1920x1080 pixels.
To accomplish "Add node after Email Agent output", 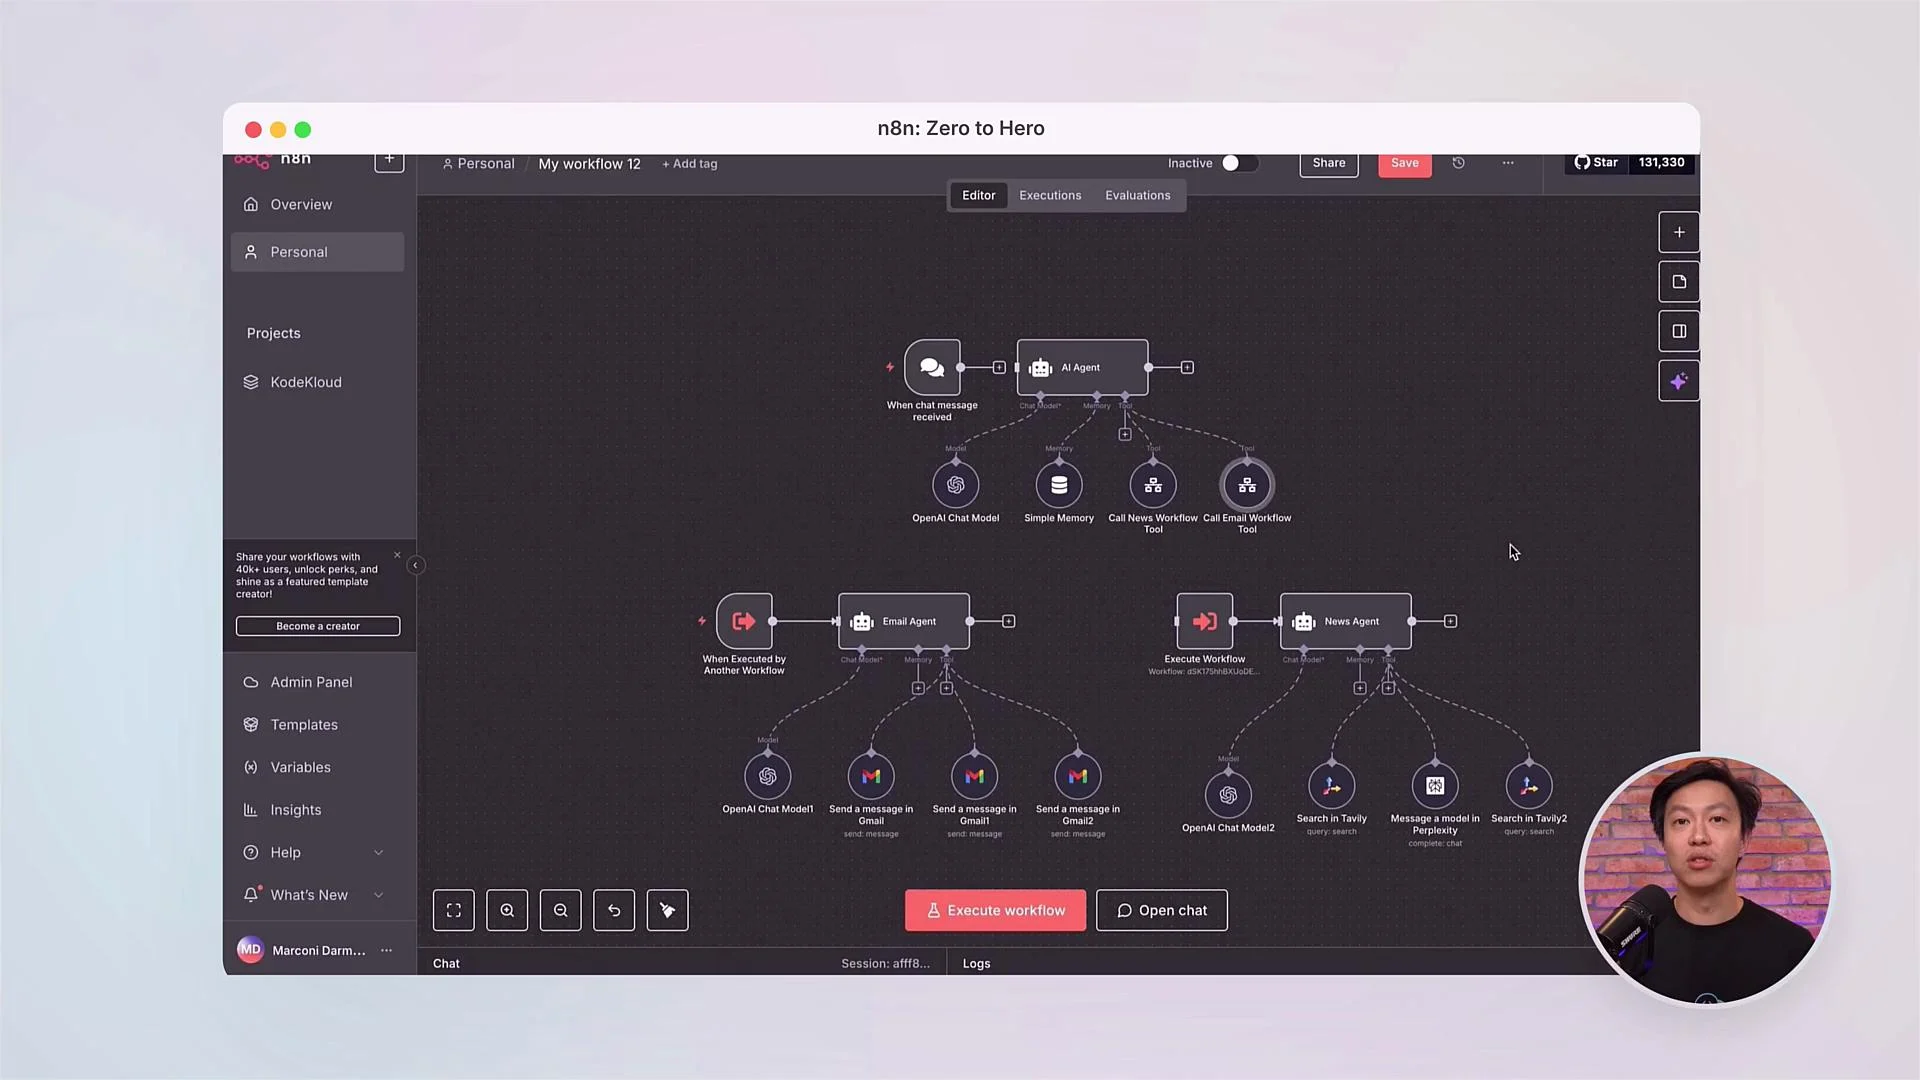I will tap(1009, 622).
